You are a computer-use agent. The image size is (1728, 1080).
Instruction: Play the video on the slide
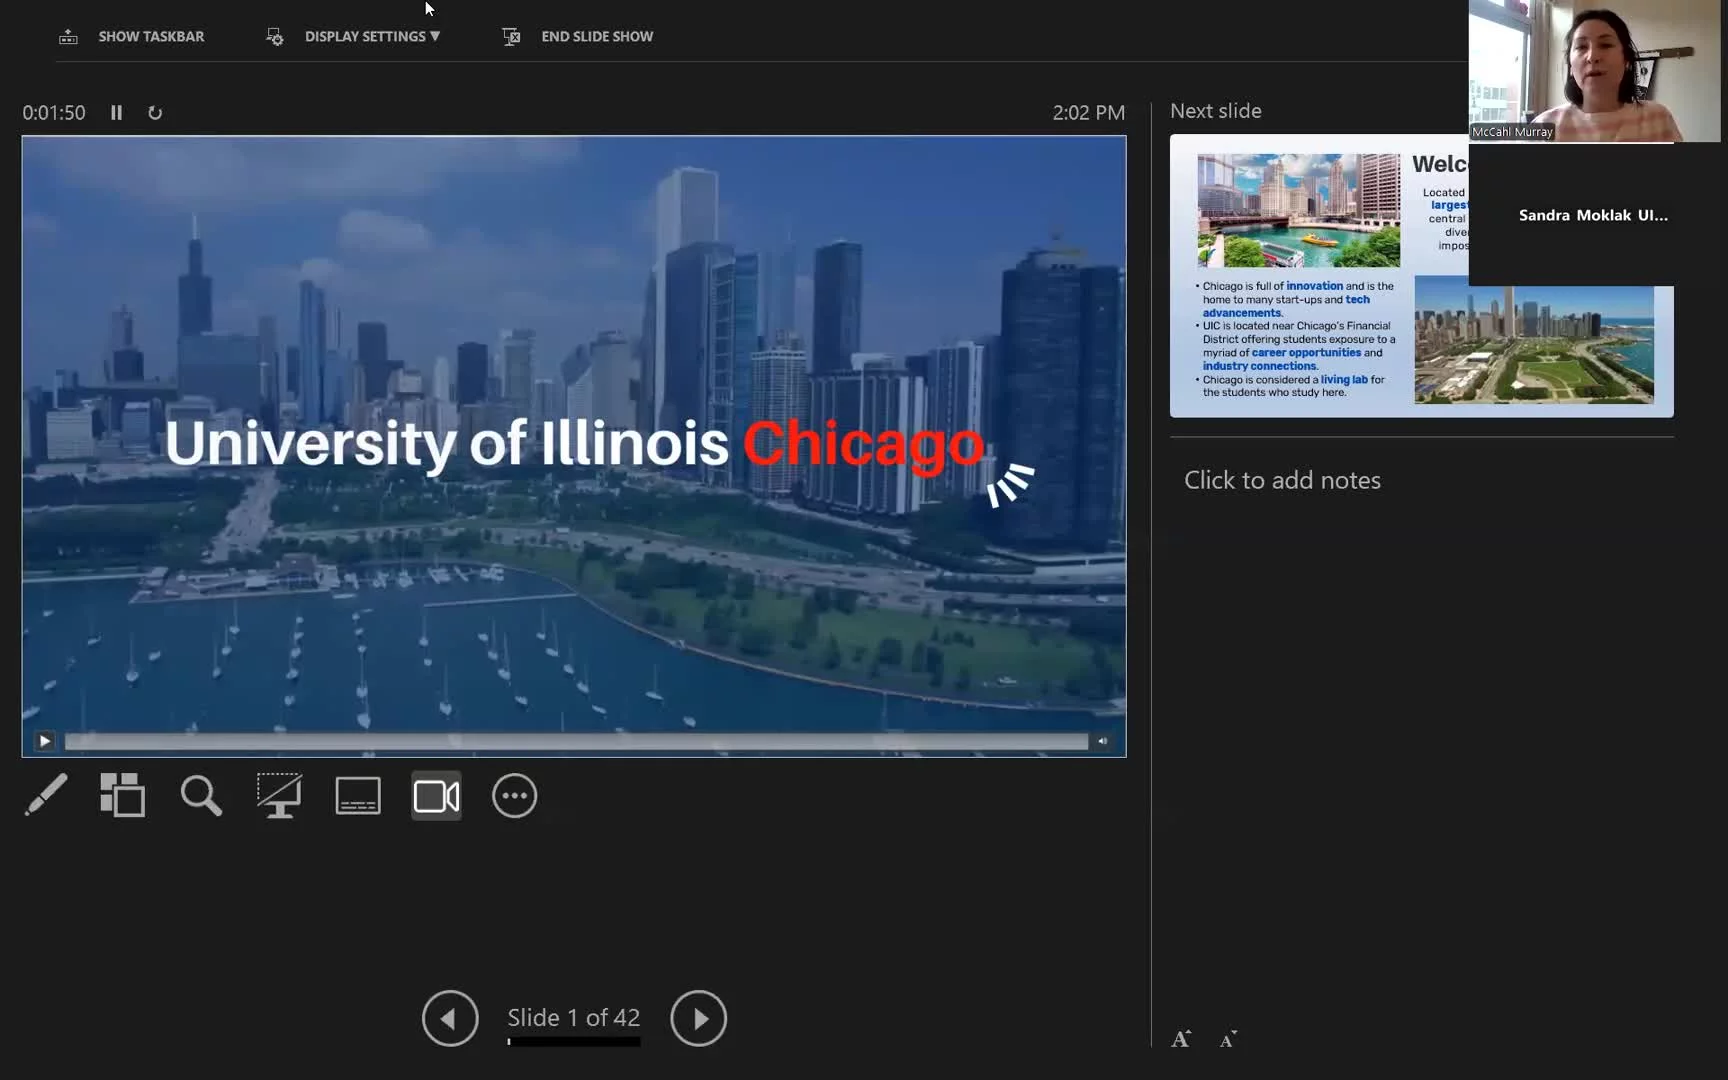pyautogui.click(x=45, y=741)
